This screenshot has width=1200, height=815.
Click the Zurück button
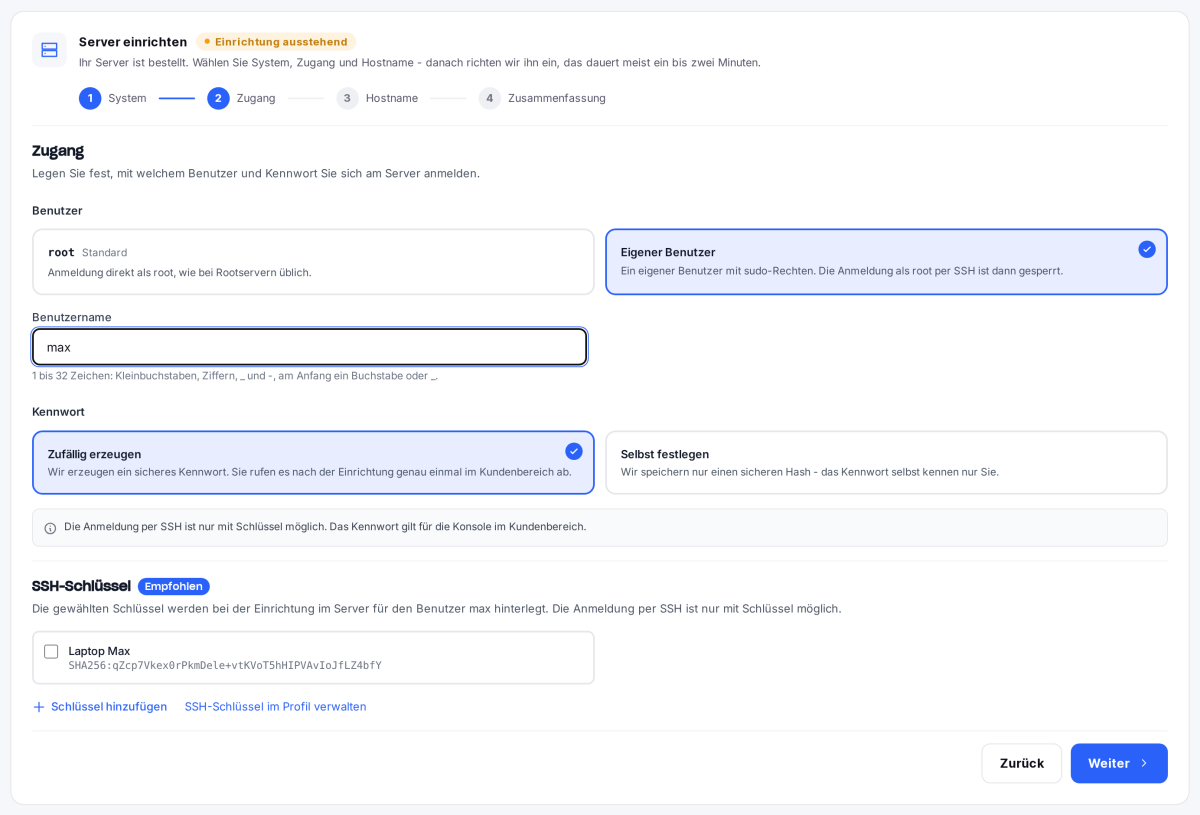[1022, 763]
